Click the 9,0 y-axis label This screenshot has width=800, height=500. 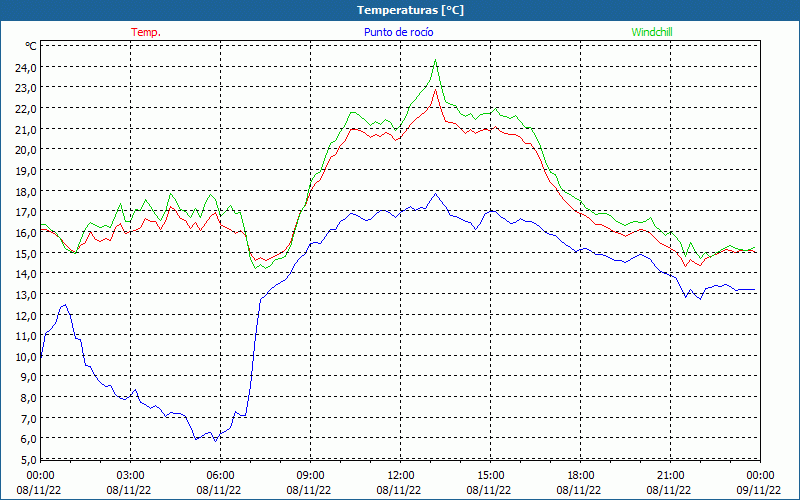(28, 377)
